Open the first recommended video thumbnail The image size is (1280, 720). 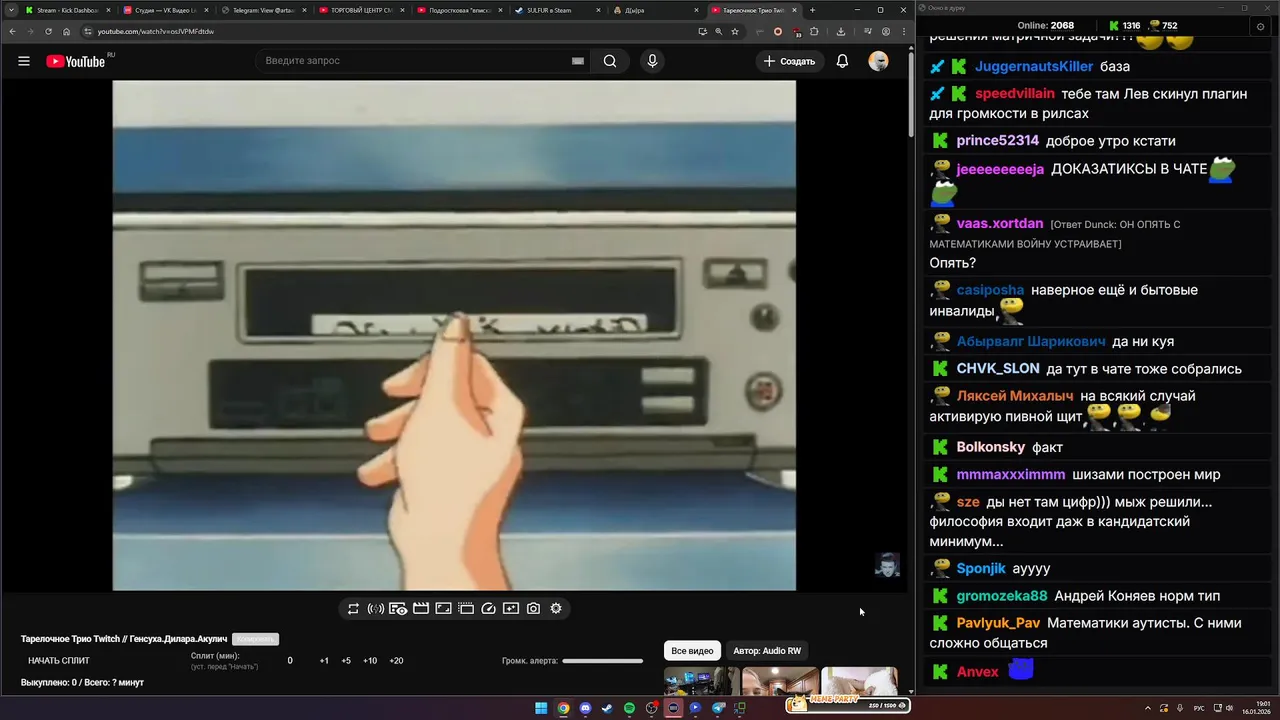point(702,681)
